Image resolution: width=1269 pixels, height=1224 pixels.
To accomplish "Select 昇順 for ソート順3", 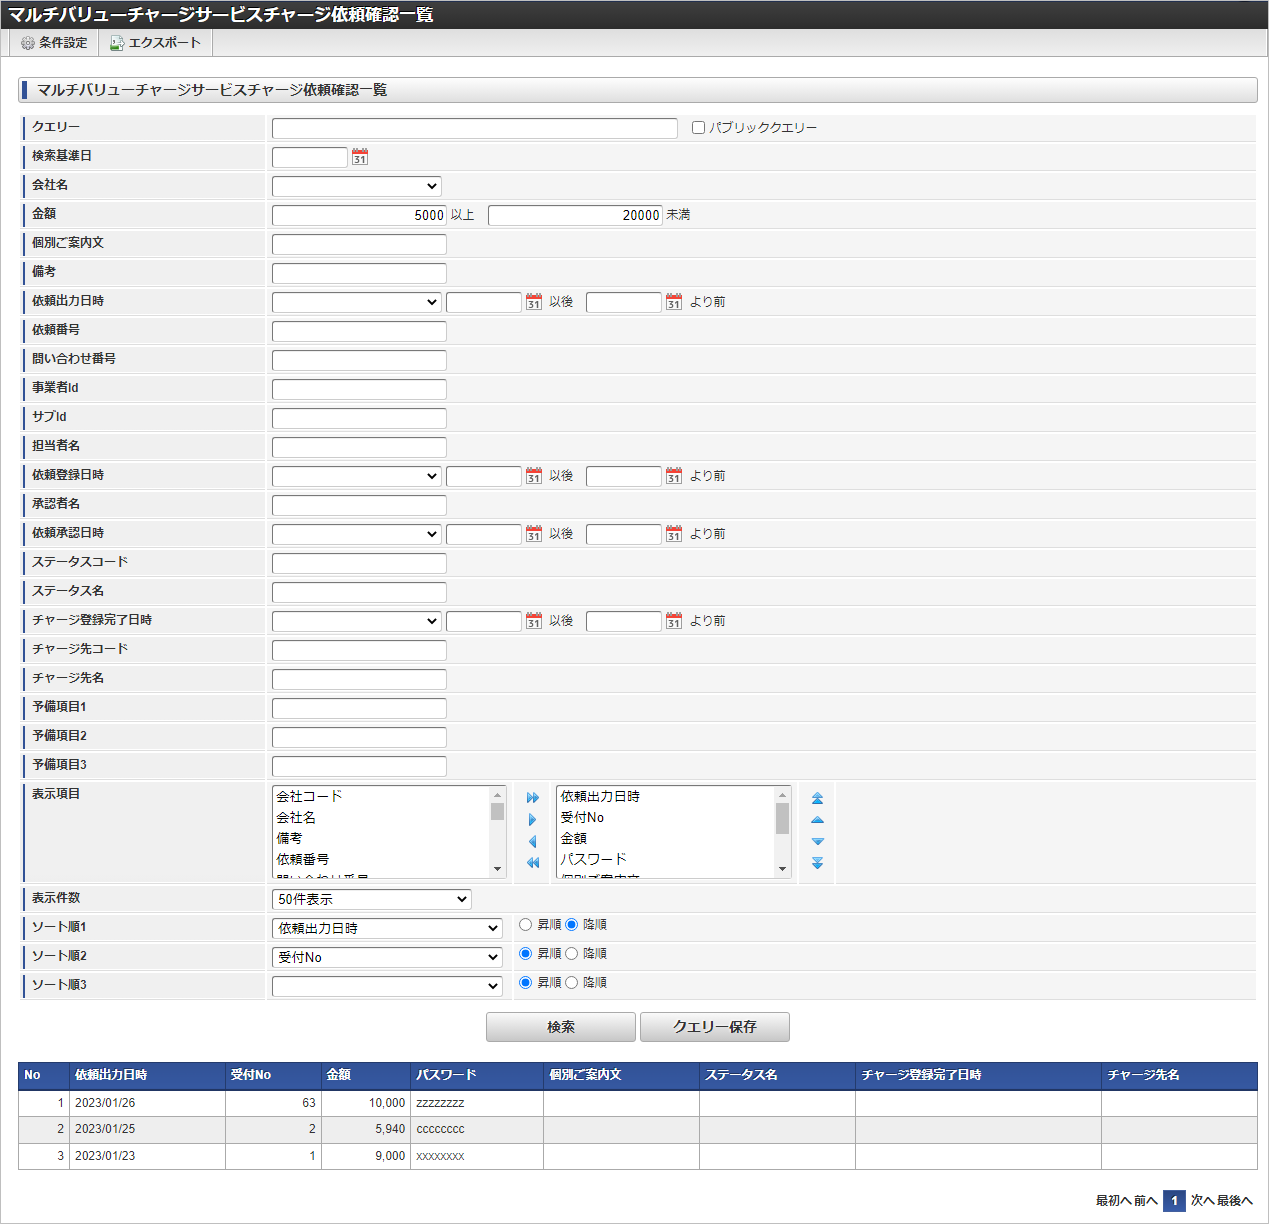I will point(525,983).
